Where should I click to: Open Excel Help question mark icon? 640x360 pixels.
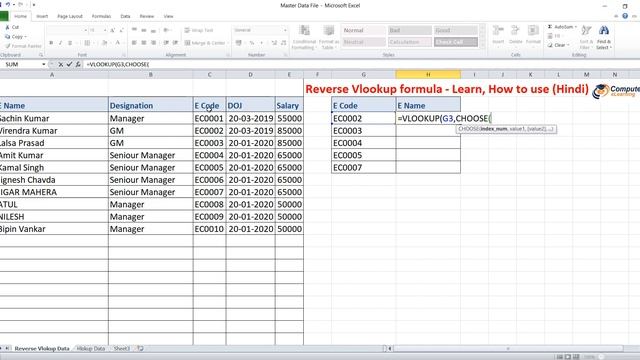[625, 16]
